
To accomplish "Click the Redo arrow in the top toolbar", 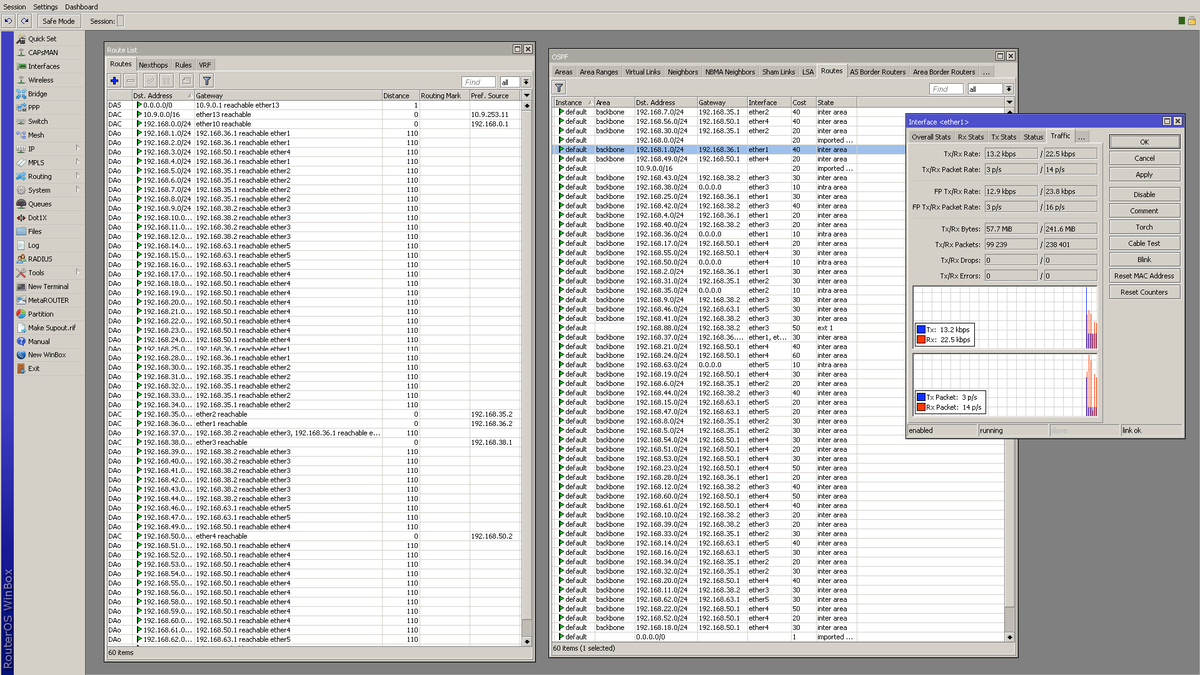I will pos(24,20).
